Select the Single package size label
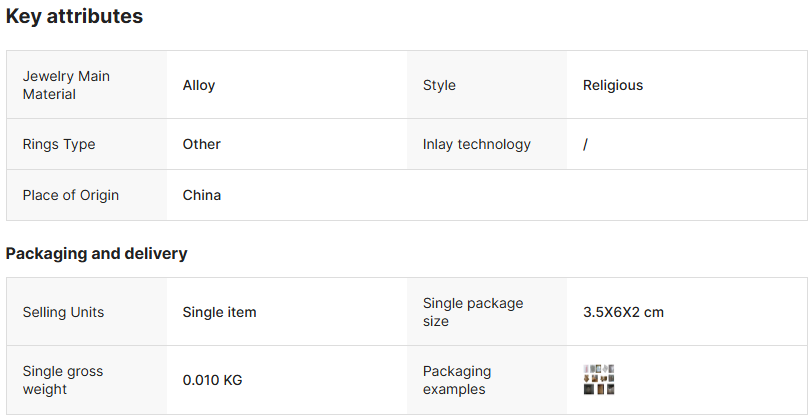 pyautogui.click(x=473, y=312)
